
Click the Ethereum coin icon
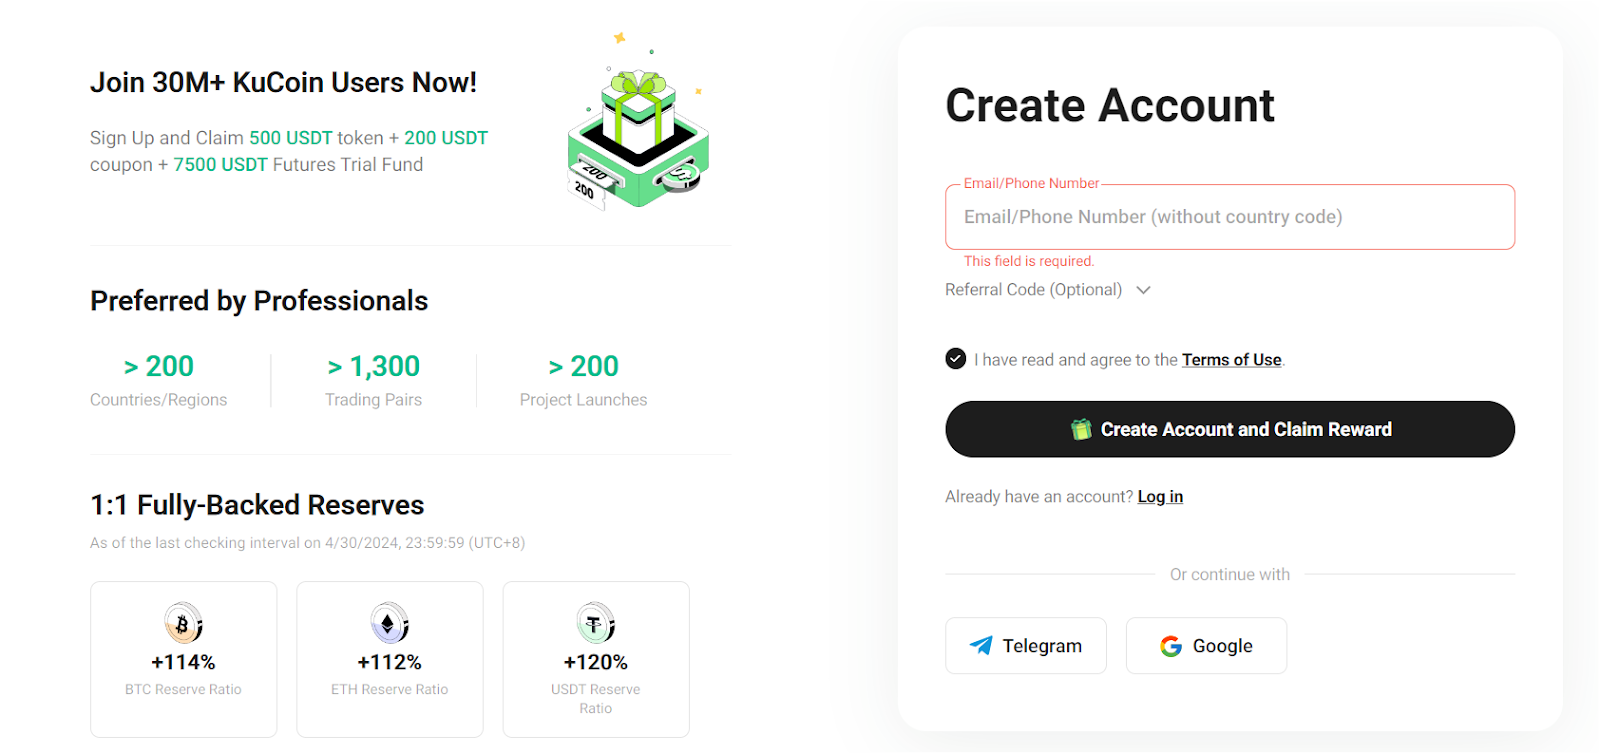click(390, 624)
